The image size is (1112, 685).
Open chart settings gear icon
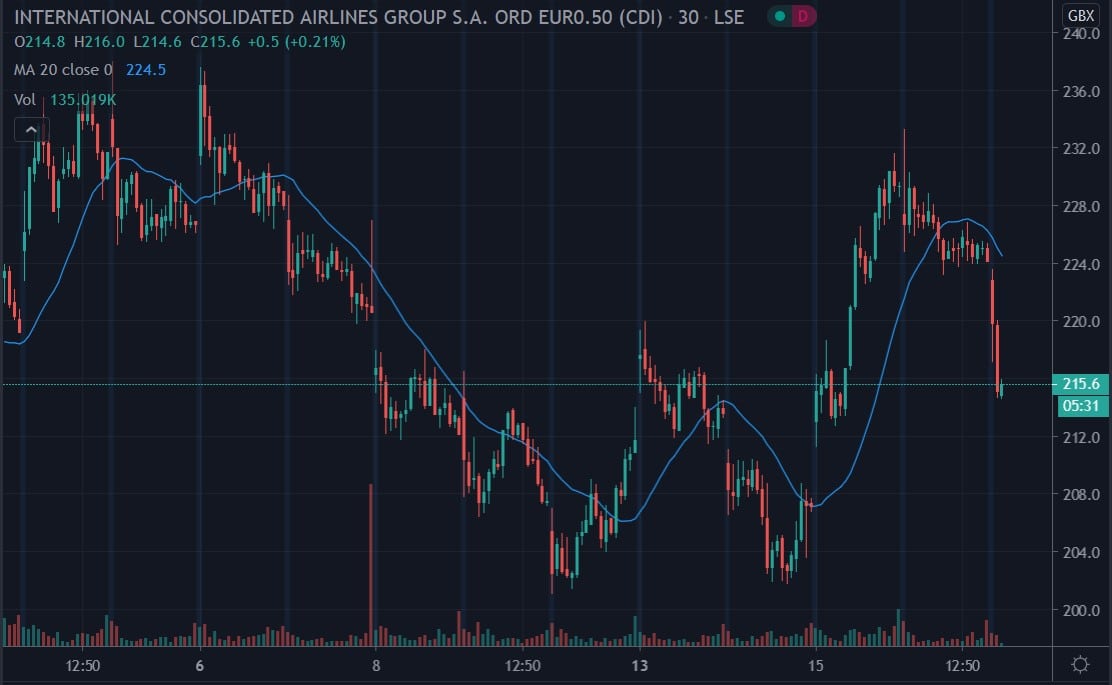[x=1080, y=665]
